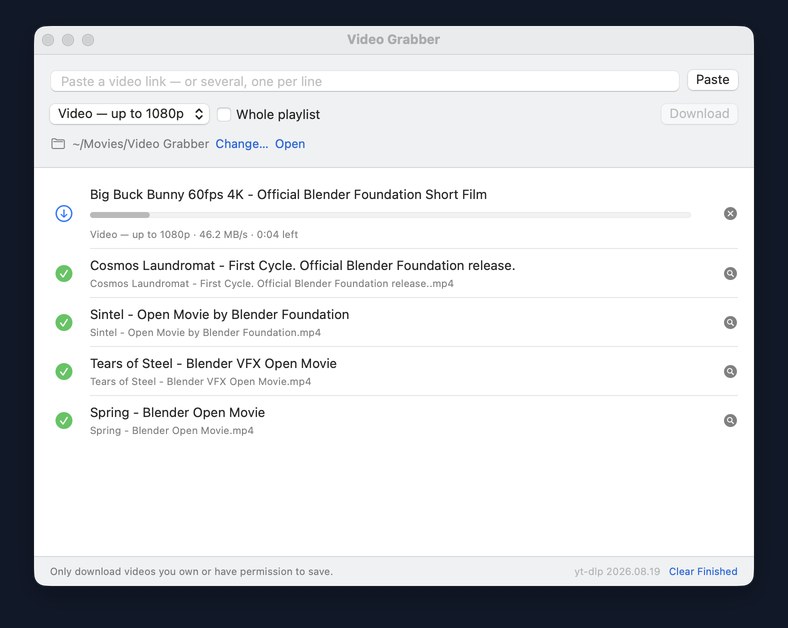The width and height of the screenshot is (788, 628).
Task: Focus the video link input field
Action: point(365,81)
